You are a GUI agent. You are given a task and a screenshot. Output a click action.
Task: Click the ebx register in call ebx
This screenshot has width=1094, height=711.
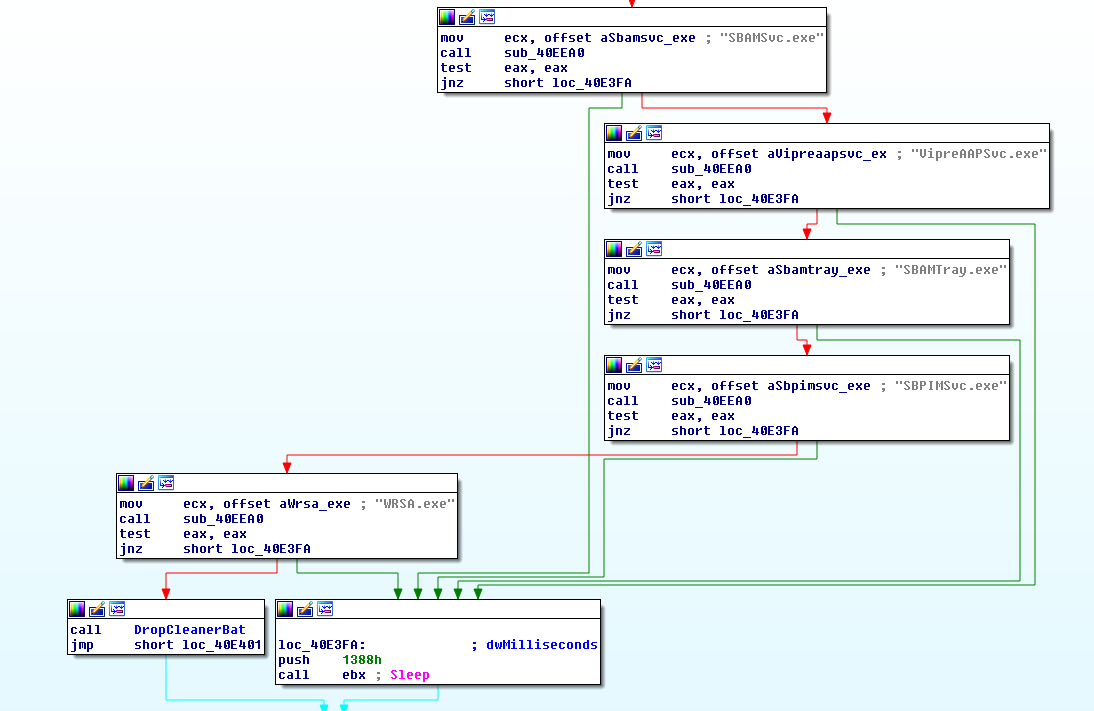pyautogui.click(x=354, y=675)
